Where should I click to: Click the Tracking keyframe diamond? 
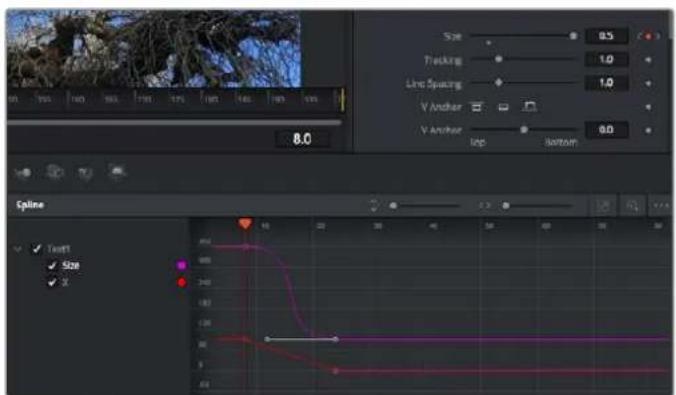(648, 60)
